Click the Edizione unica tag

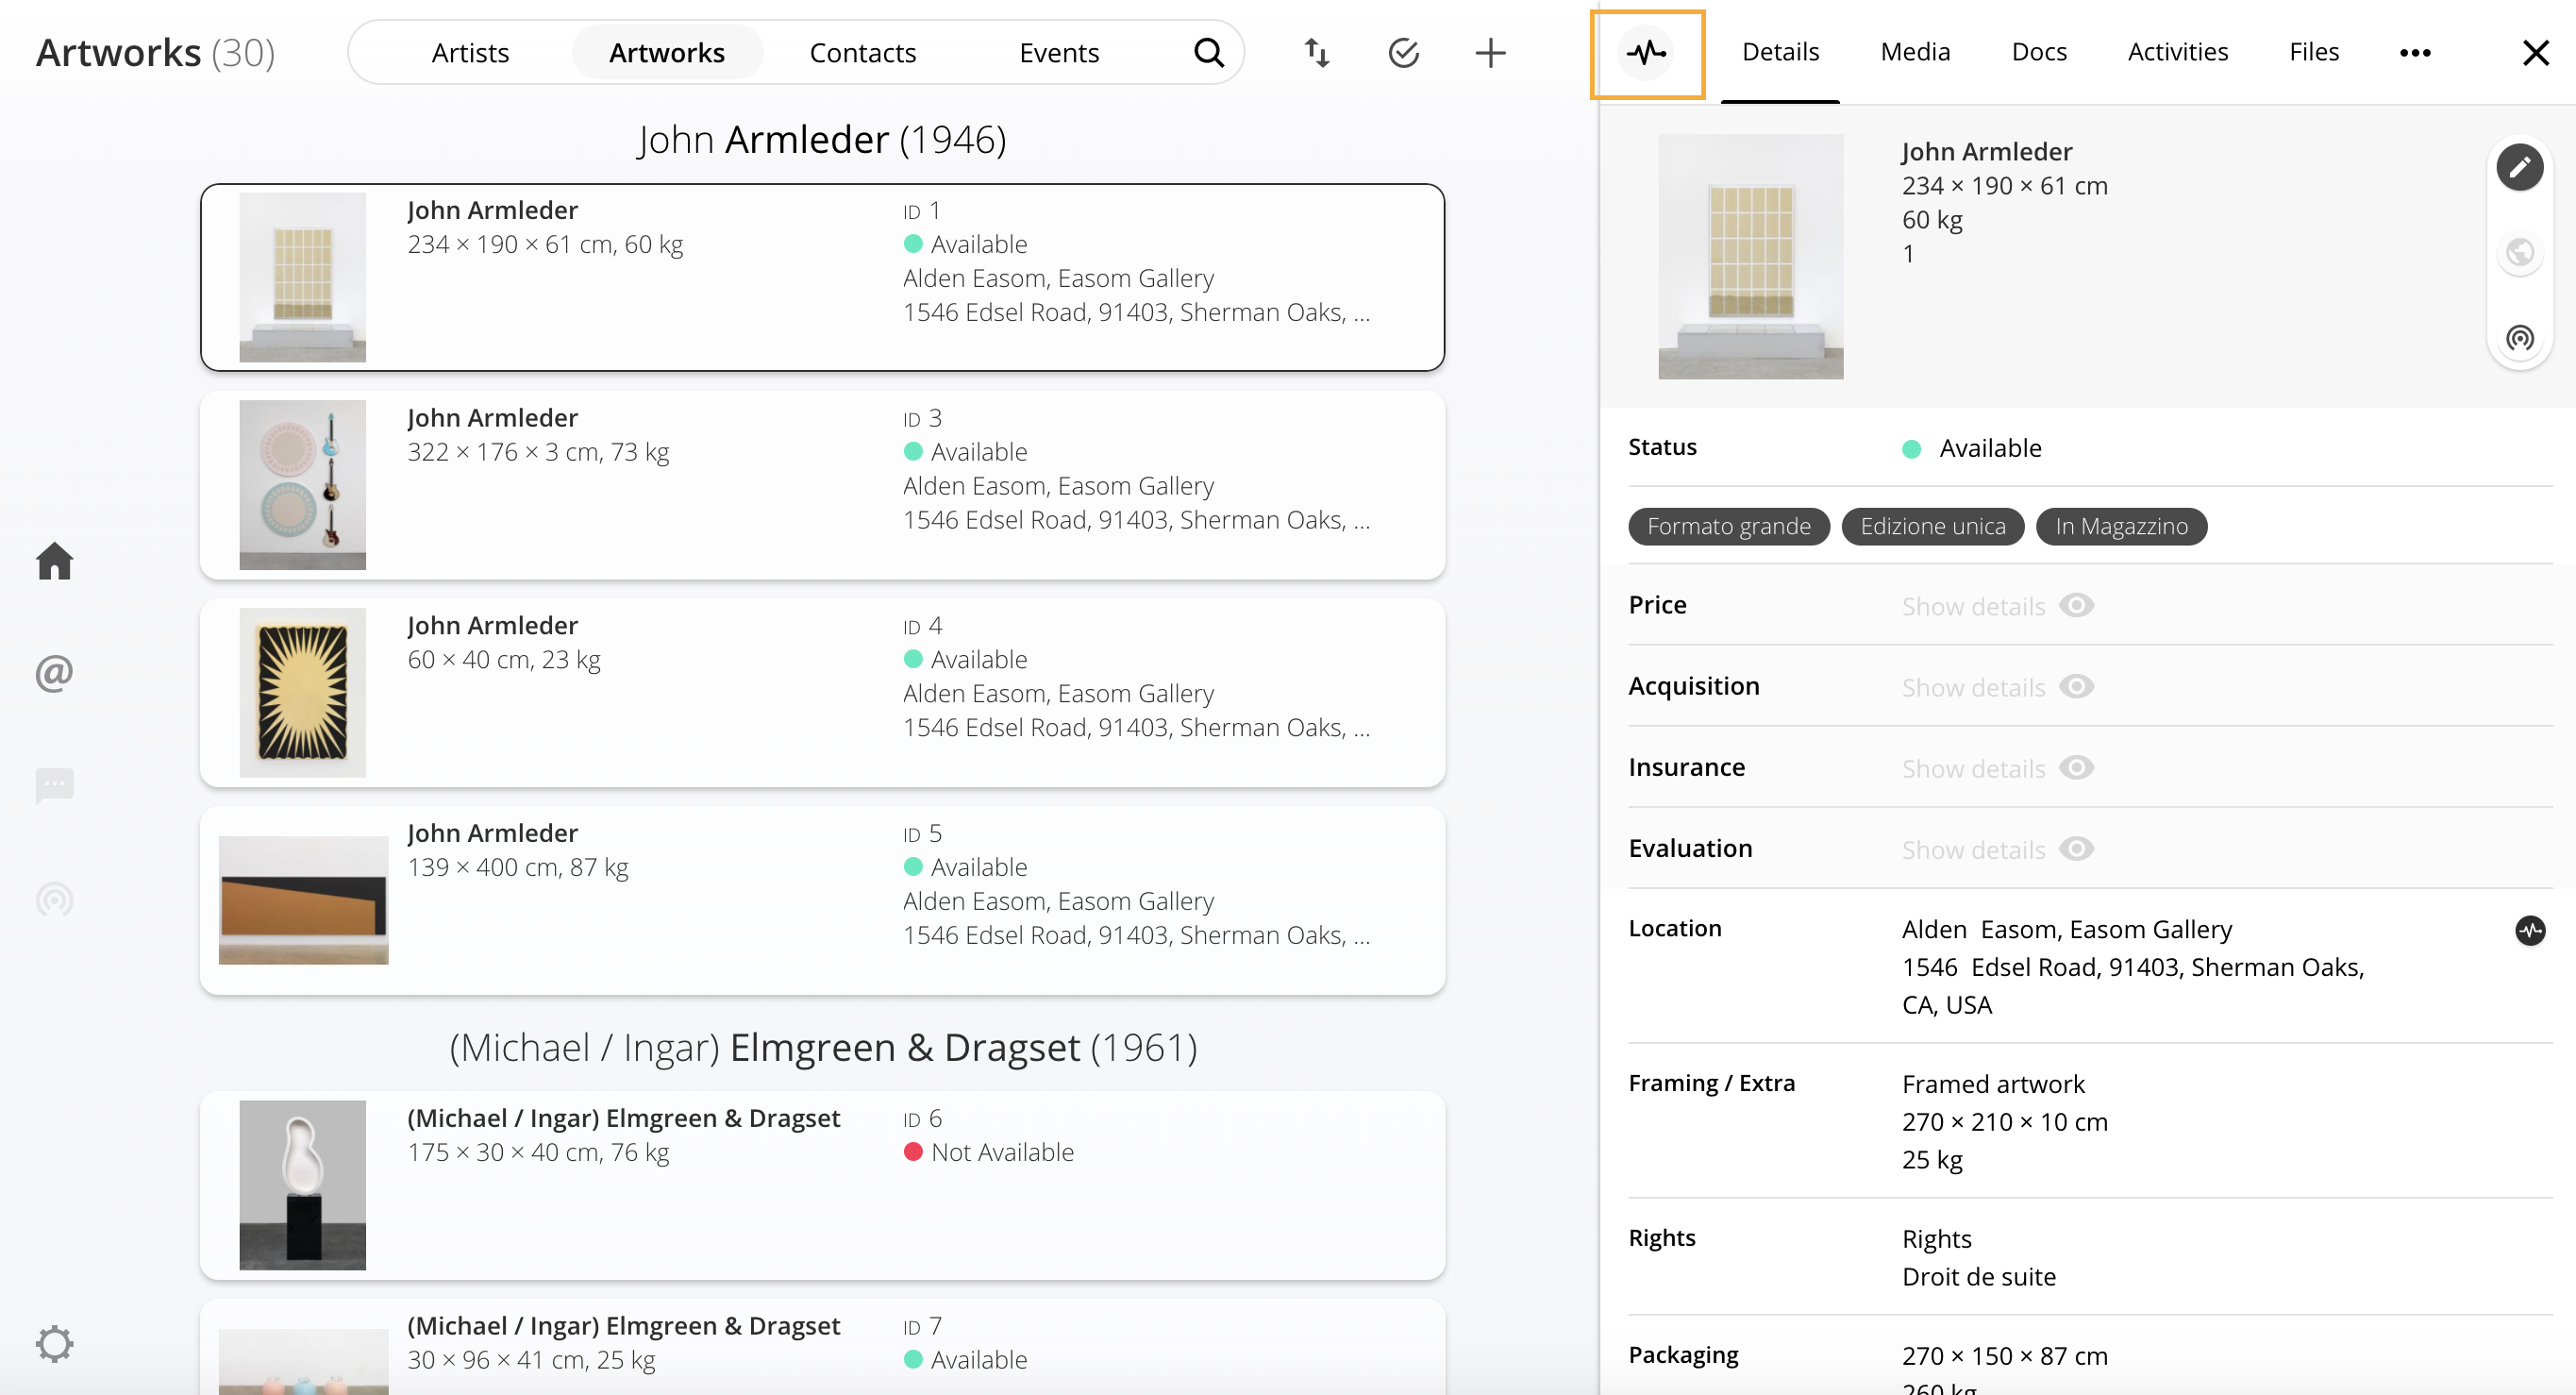(1932, 526)
